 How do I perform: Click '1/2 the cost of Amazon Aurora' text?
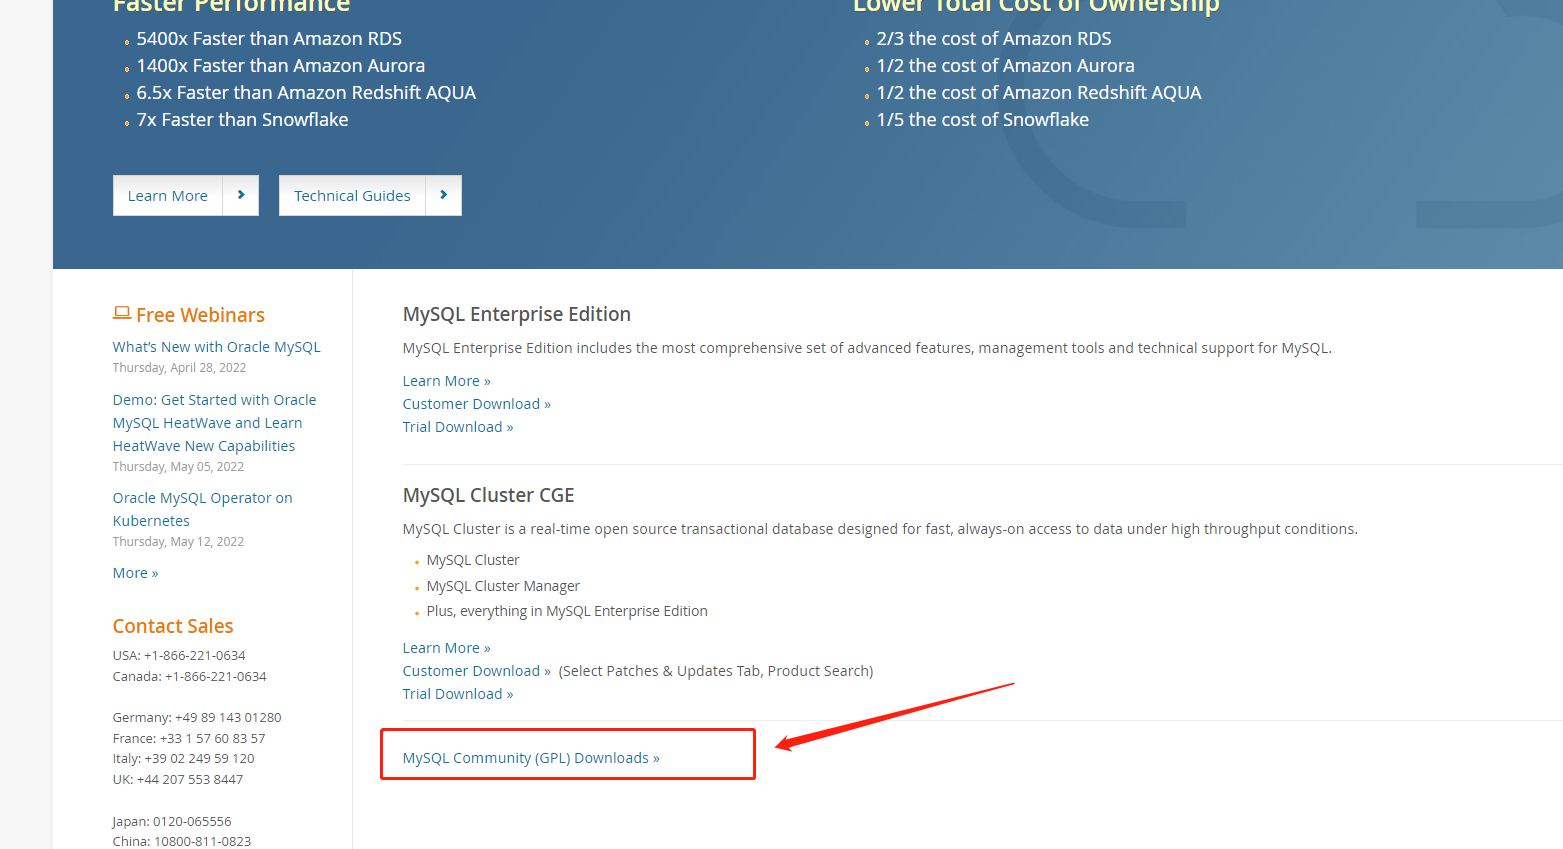pos(1006,66)
